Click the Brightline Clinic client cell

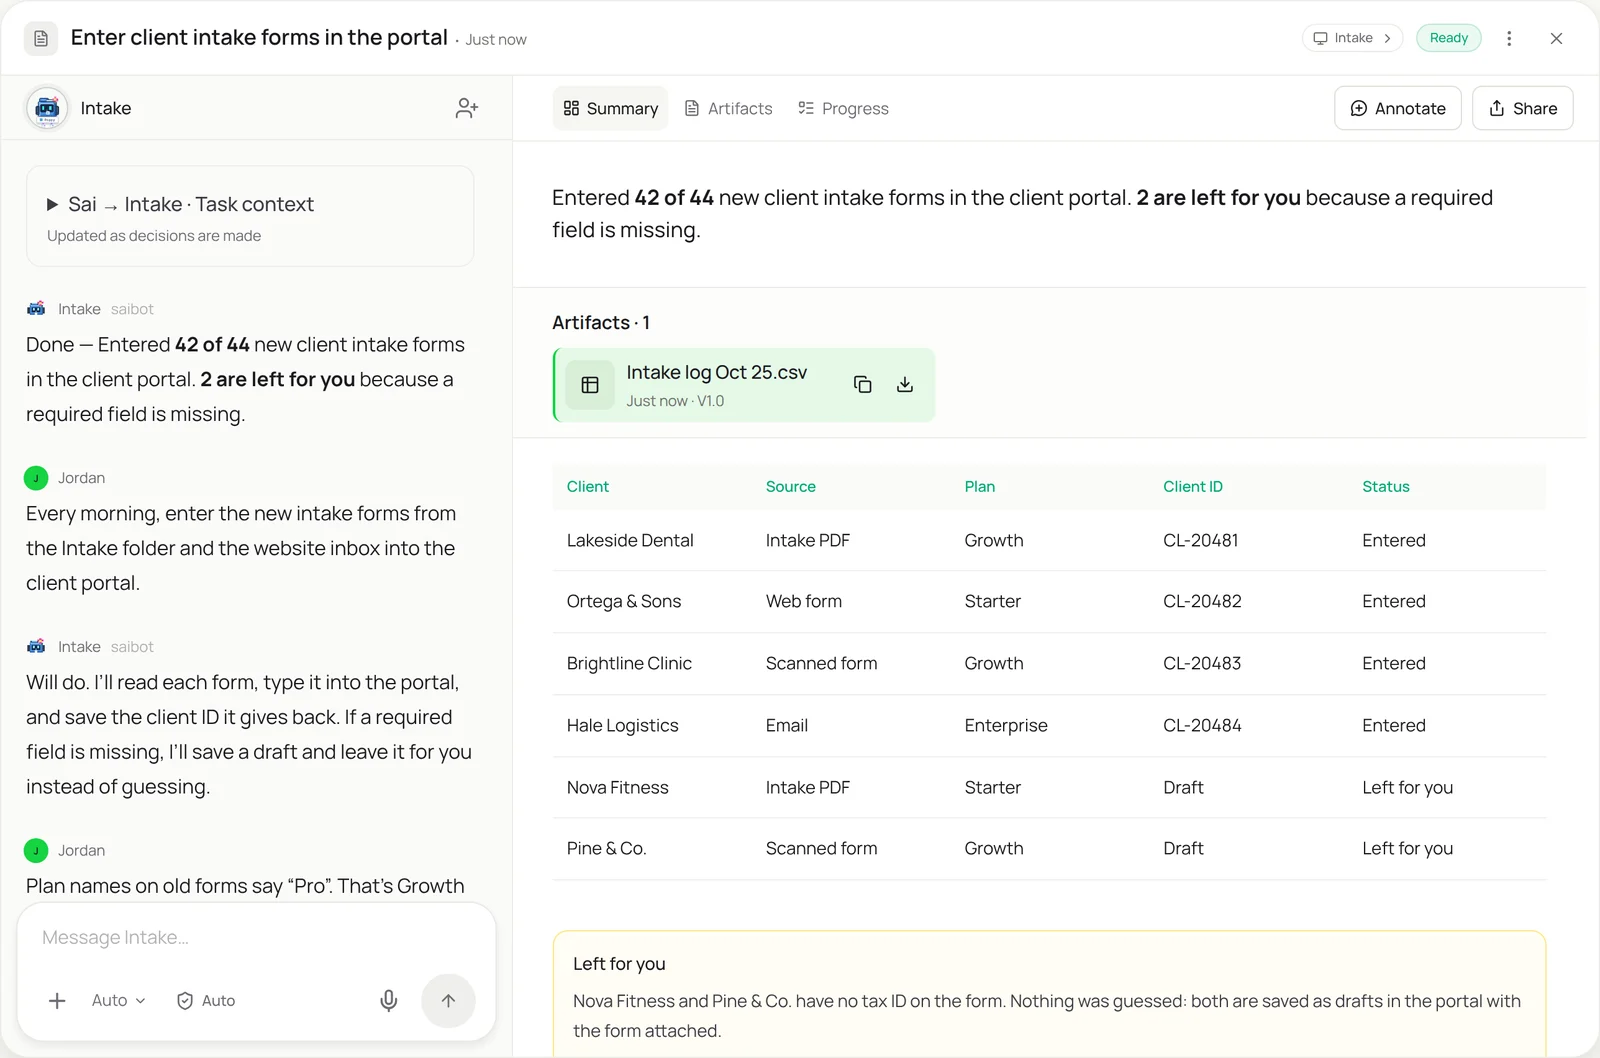(x=629, y=664)
